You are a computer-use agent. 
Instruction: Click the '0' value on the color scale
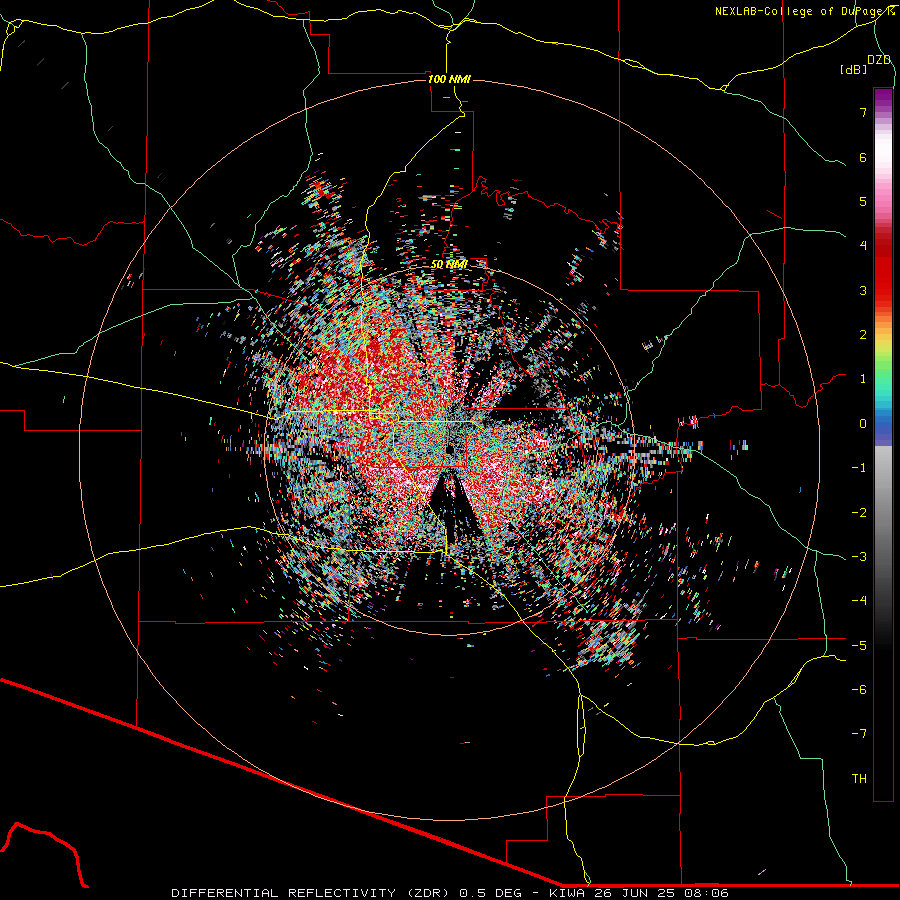(863, 424)
